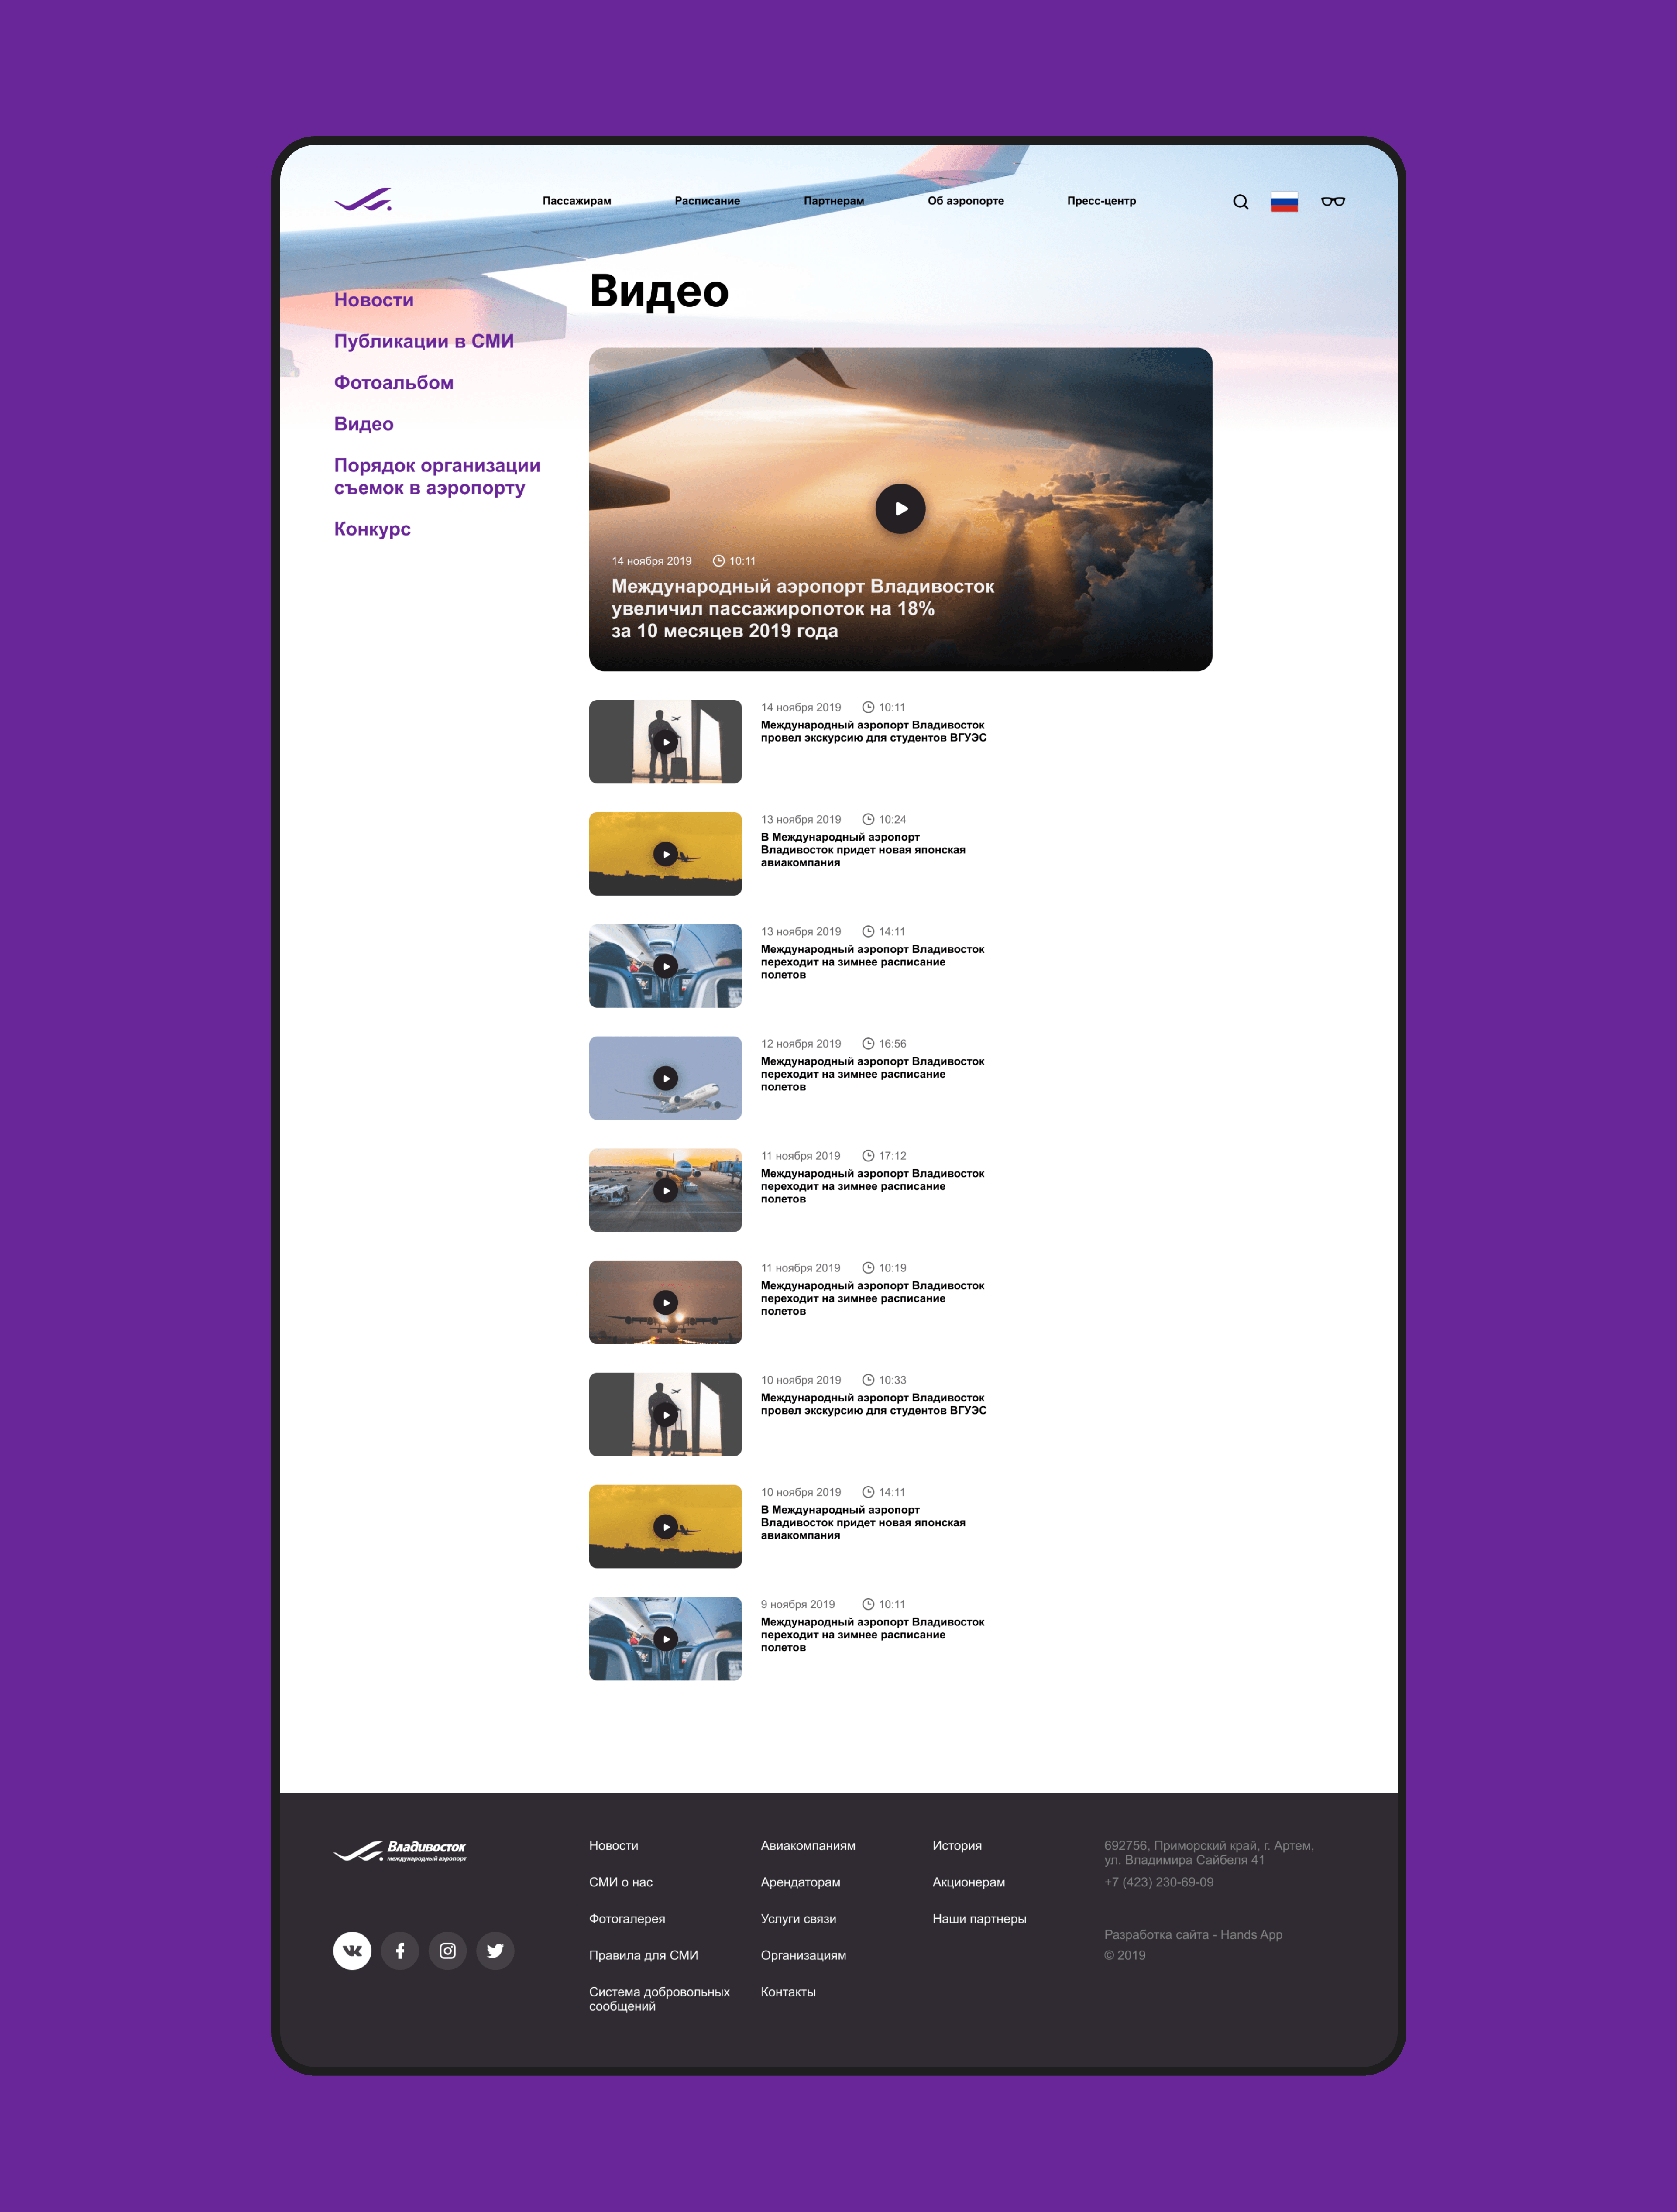This screenshot has height=2212, width=1677.
Task: Open the footer Организациям link
Action: (x=803, y=1955)
